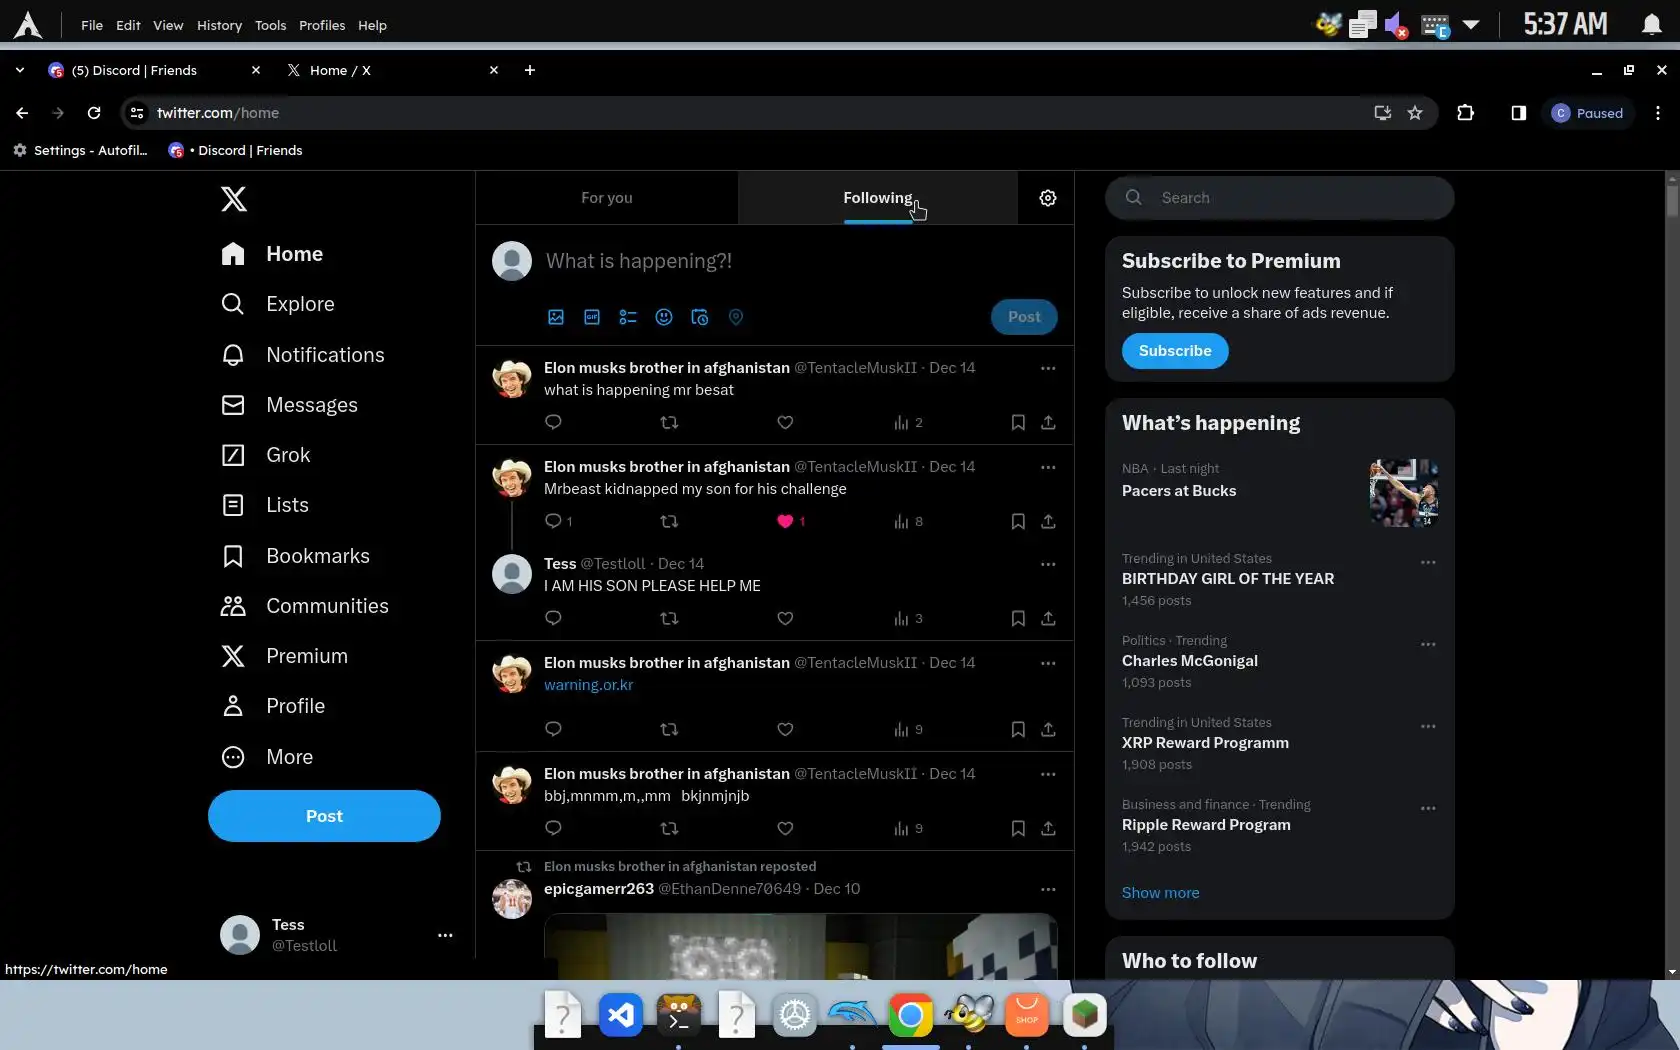Select the Following tab
Image resolution: width=1680 pixels, height=1050 pixels.
(x=877, y=198)
